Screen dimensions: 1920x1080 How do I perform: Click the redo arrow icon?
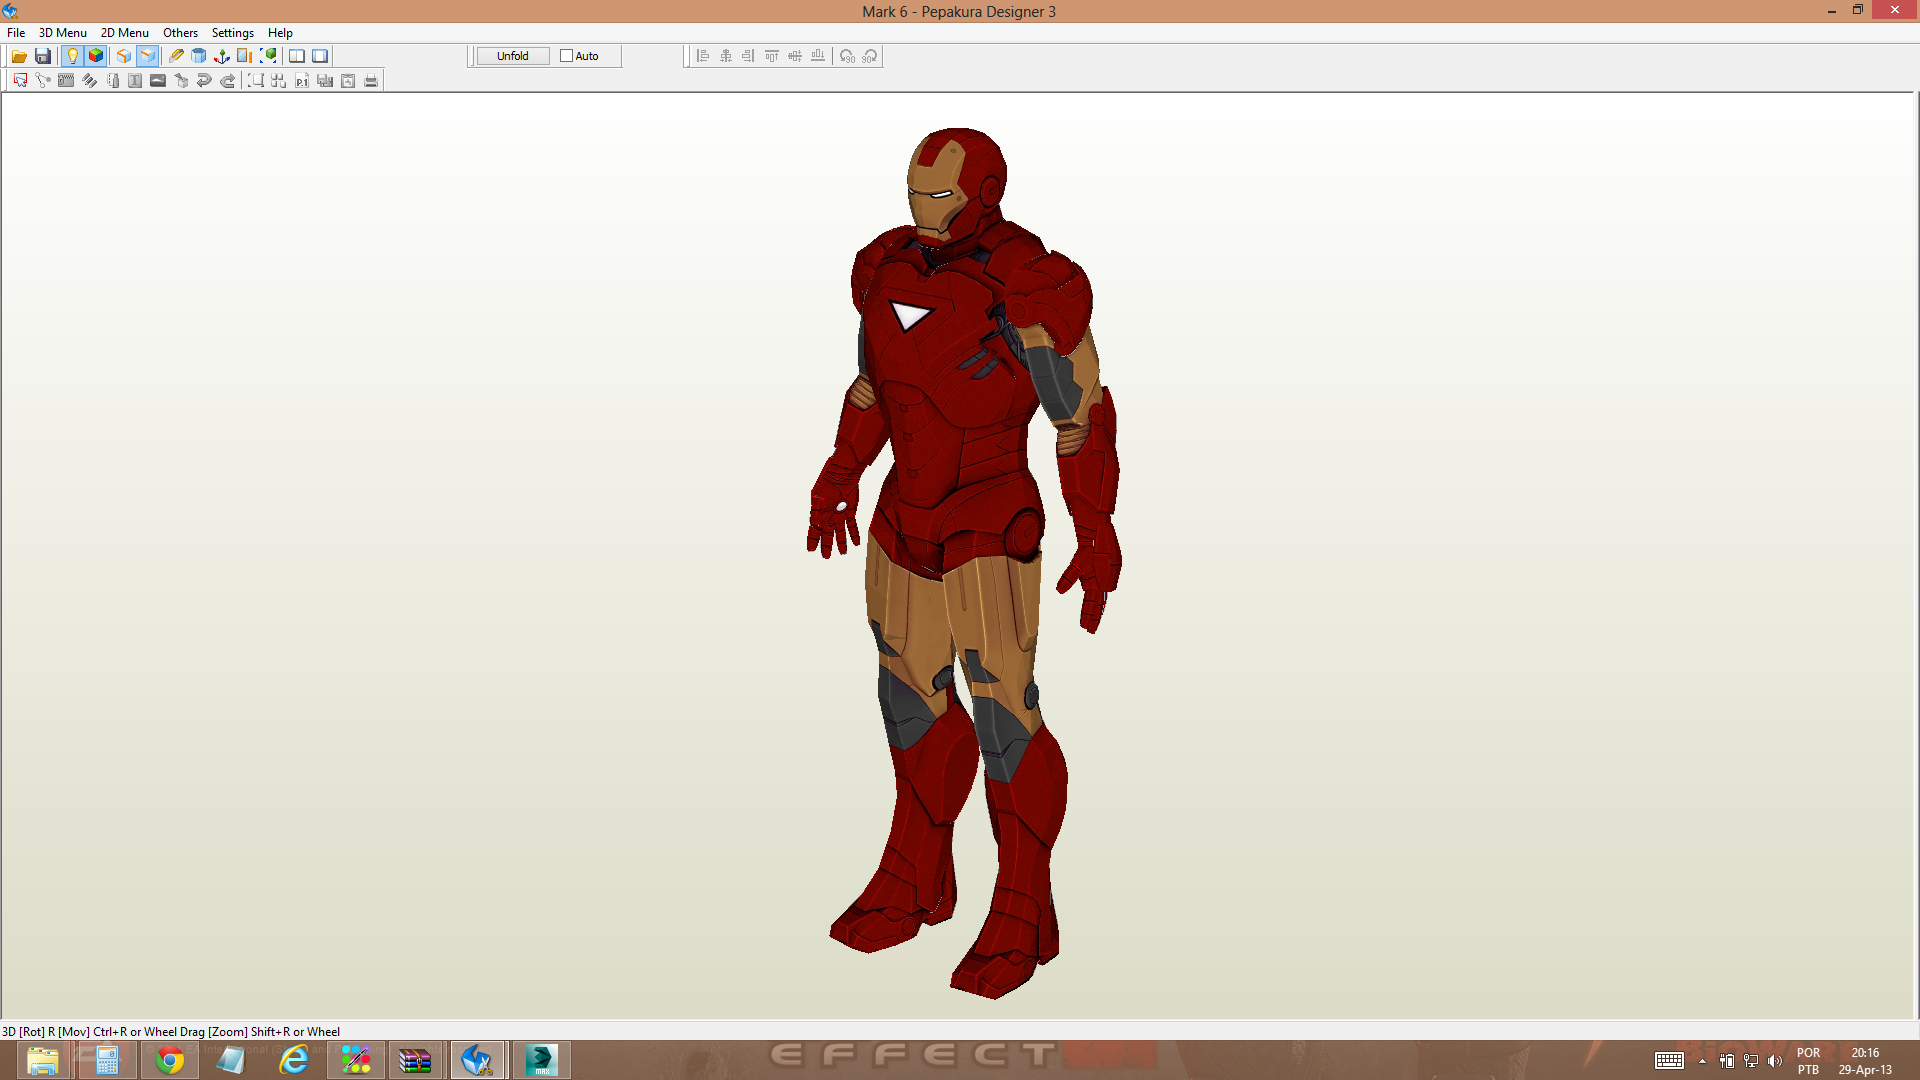tap(227, 81)
